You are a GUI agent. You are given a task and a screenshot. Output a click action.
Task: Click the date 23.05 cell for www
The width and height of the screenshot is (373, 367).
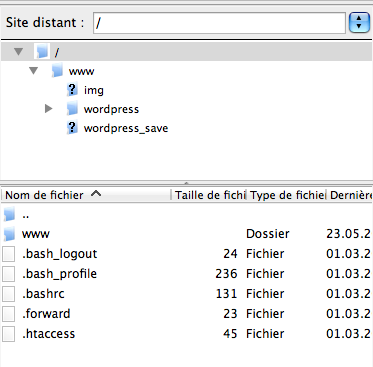pos(349,234)
